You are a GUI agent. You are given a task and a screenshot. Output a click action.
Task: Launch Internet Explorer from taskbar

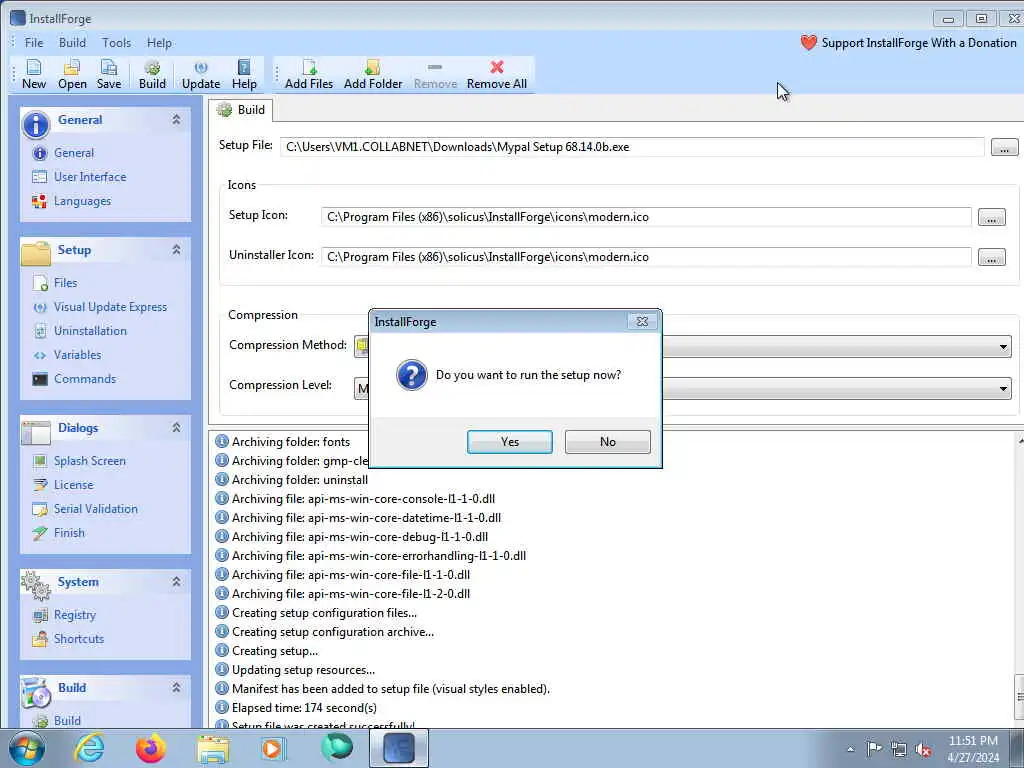(x=89, y=748)
